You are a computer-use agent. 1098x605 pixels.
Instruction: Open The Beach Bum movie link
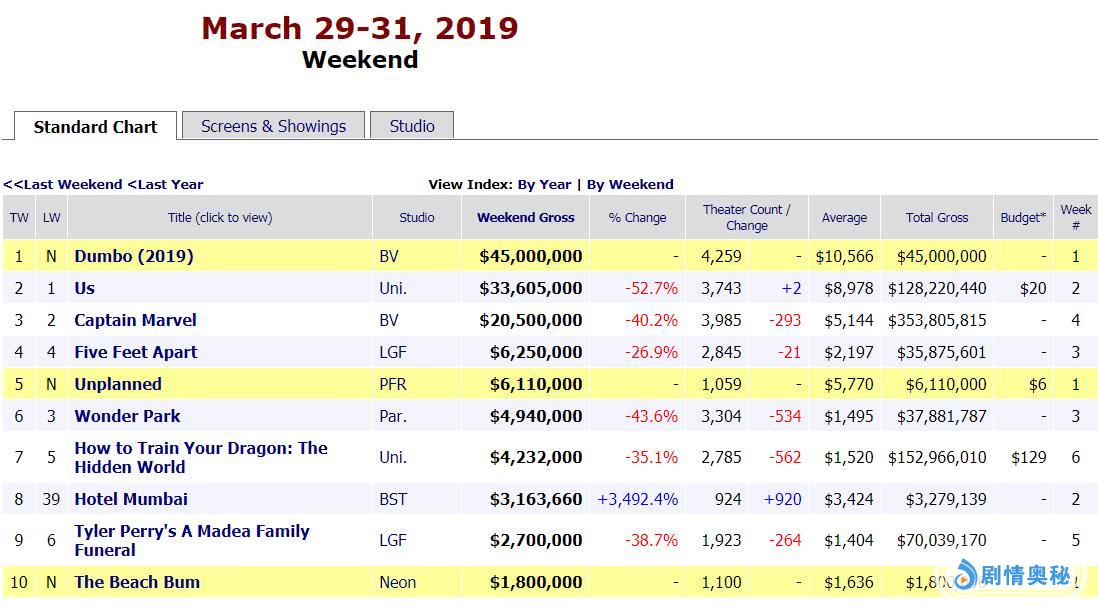pyautogui.click(x=137, y=582)
